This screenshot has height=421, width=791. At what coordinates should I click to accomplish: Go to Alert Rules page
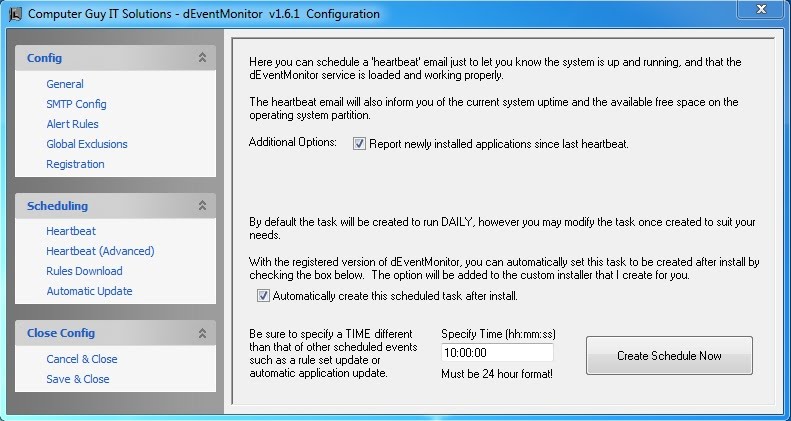point(72,124)
